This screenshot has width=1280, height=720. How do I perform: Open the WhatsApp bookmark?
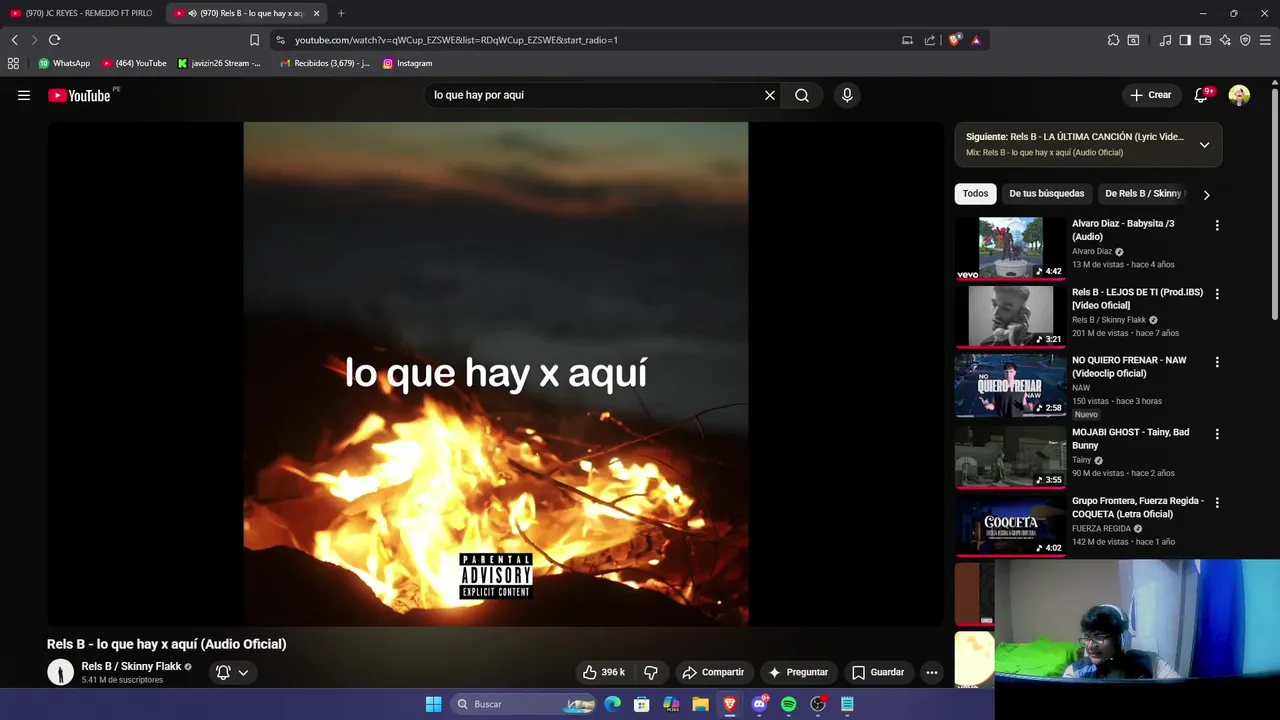(64, 63)
